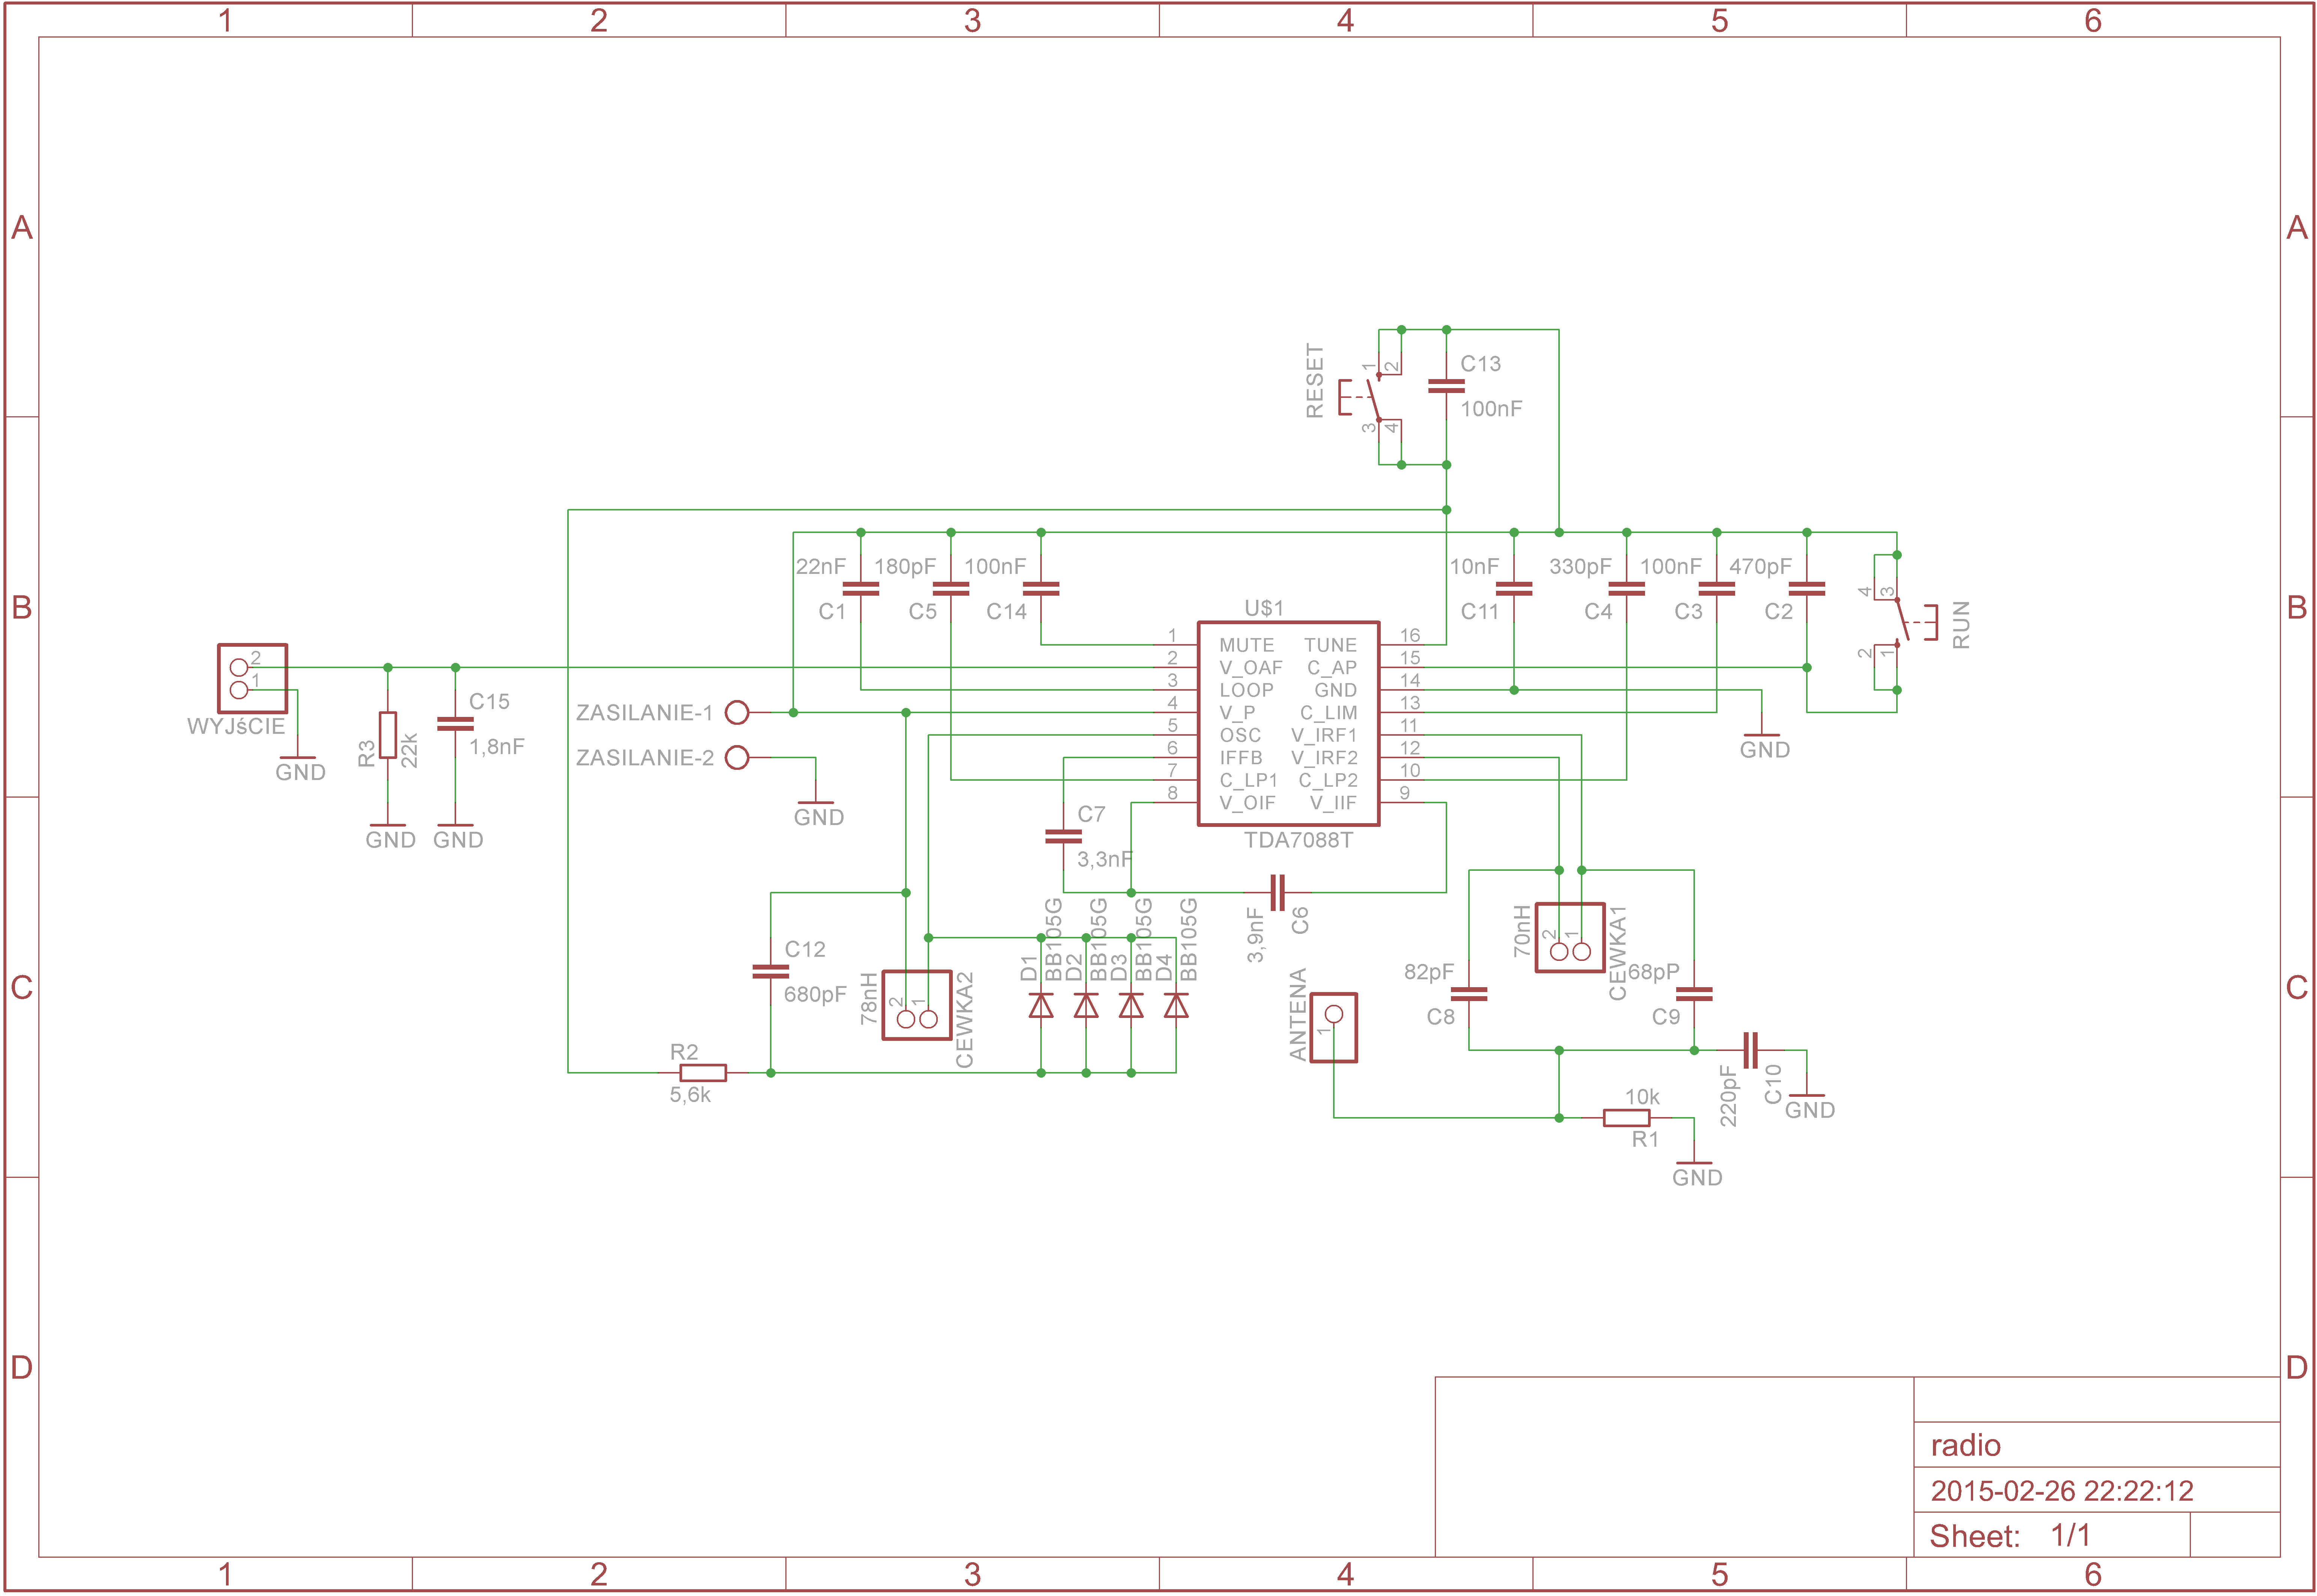This screenshot has width=2317, height=1596.
Task: Select resistor R2 5,6k symbol
Action: pyautogui.click(x=703, y=1073)
